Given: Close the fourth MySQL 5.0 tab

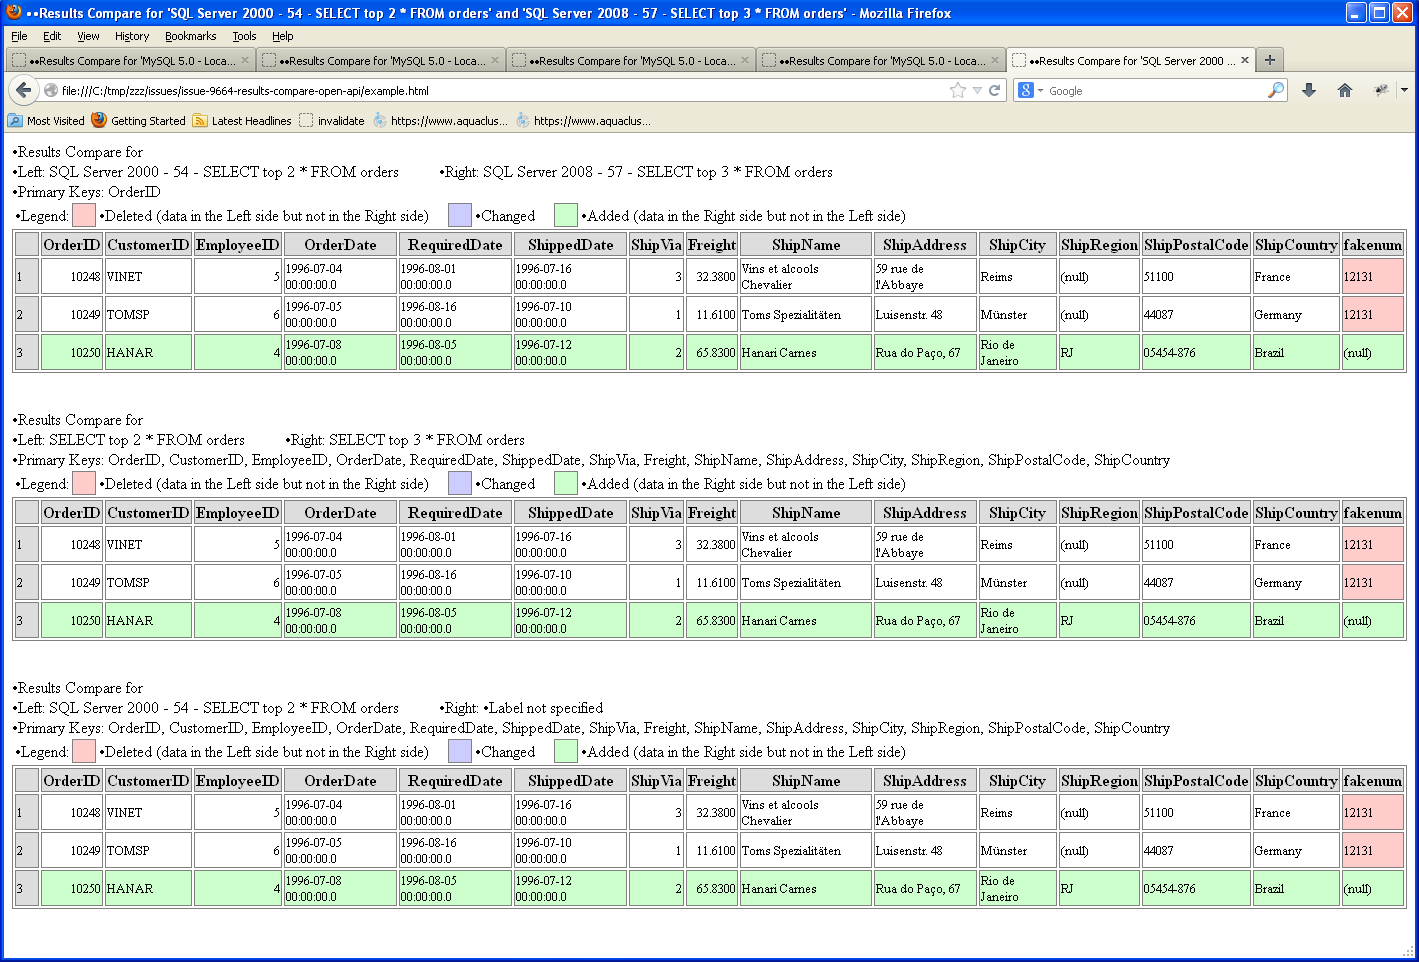Looking at the screenshot, I should tap(995, 60).
